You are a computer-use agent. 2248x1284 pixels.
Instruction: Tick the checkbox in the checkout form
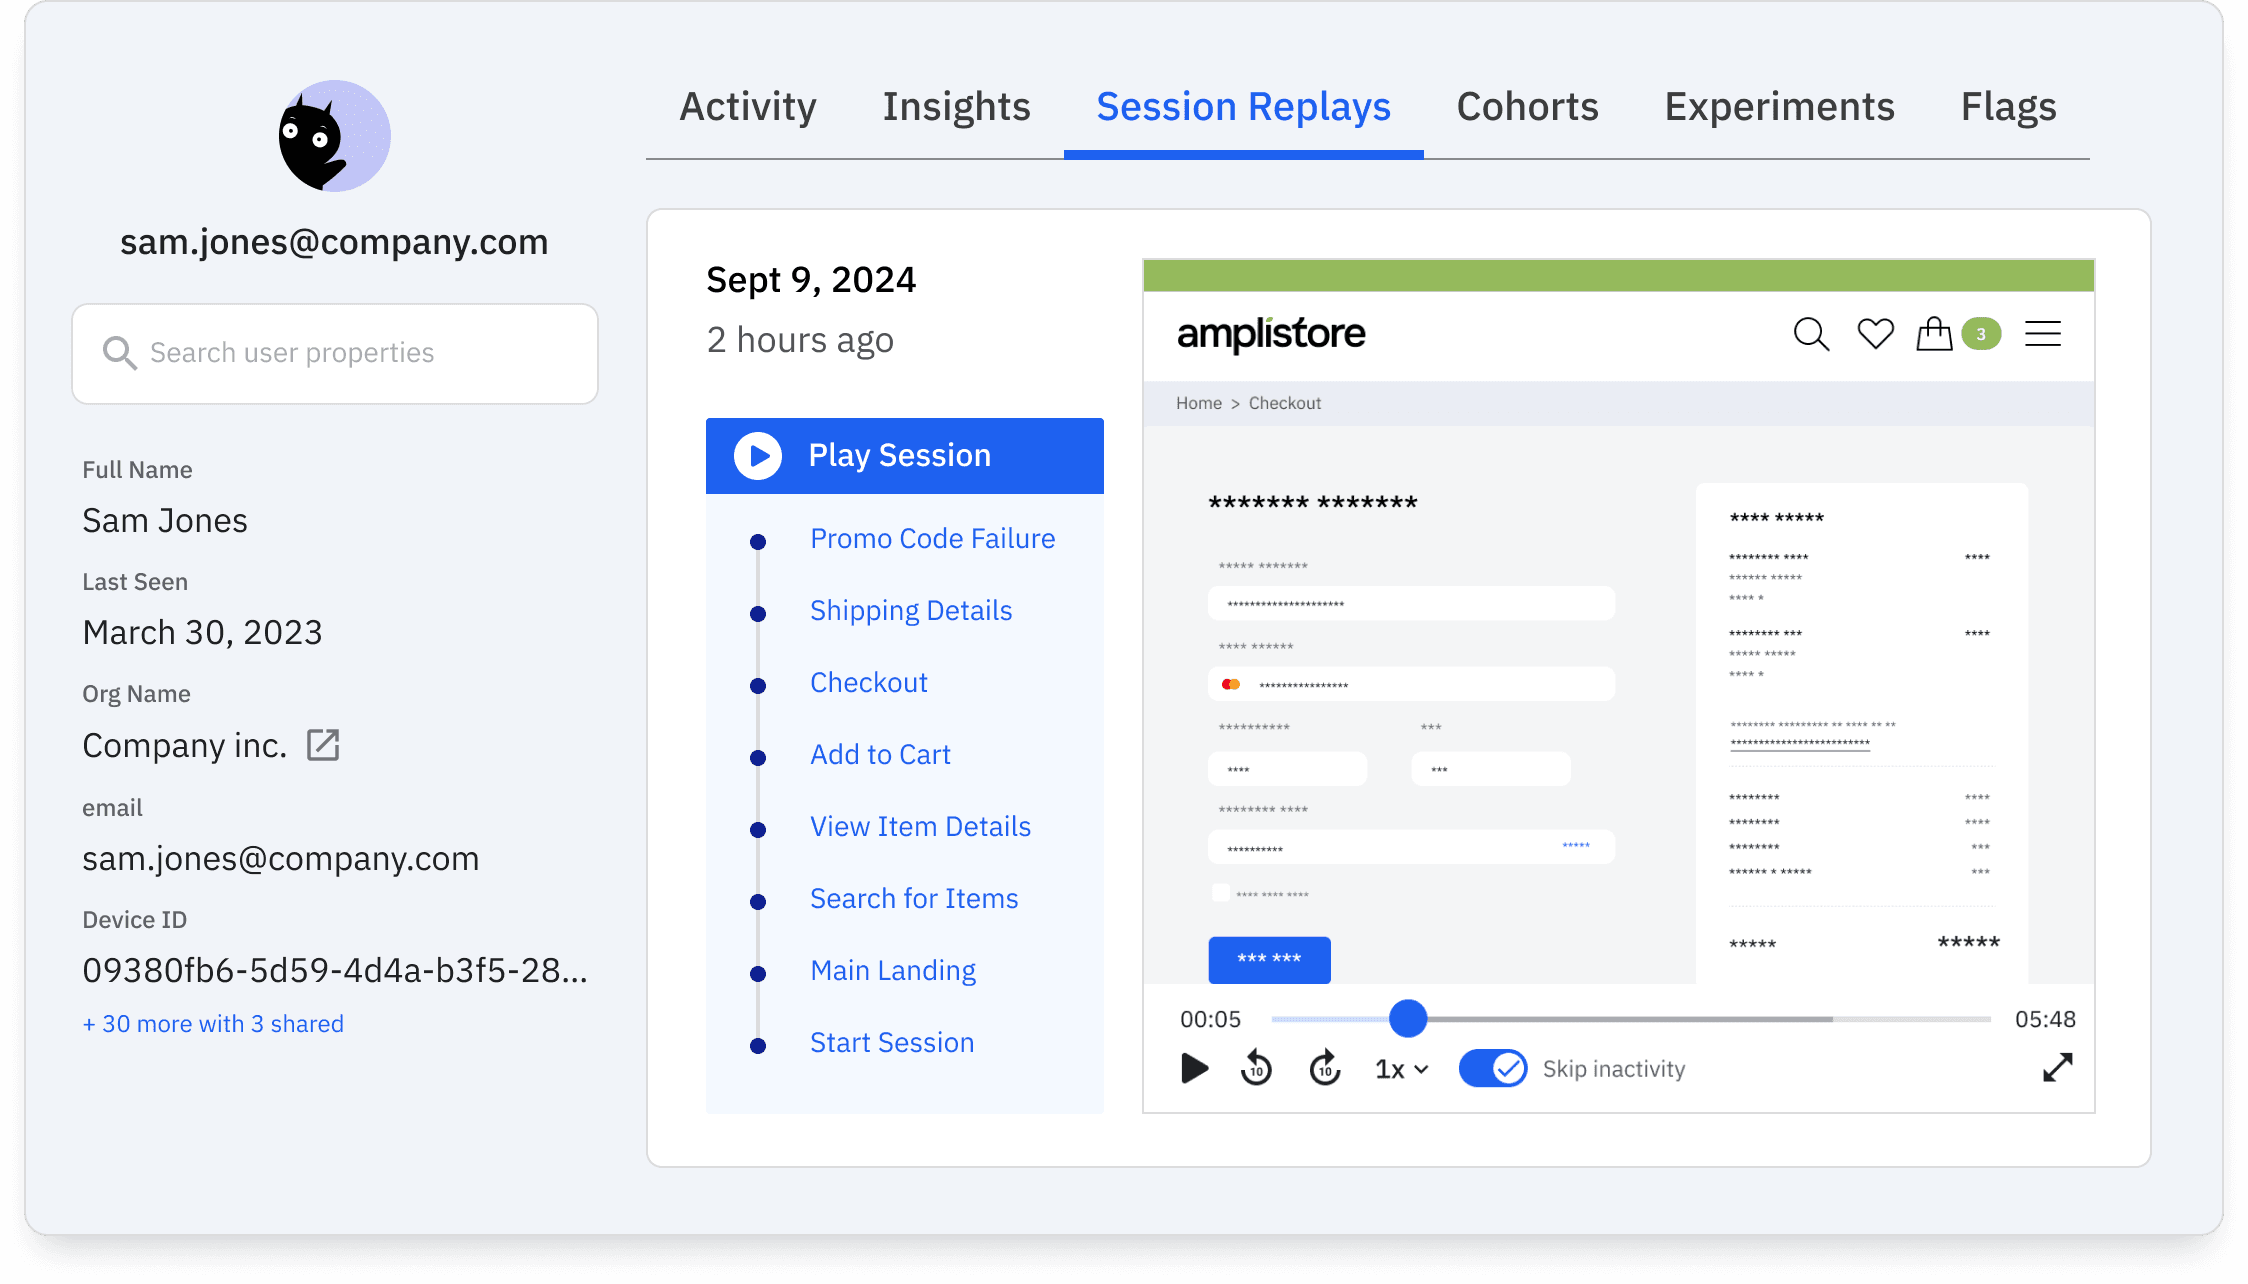[x=1221, y=890]
